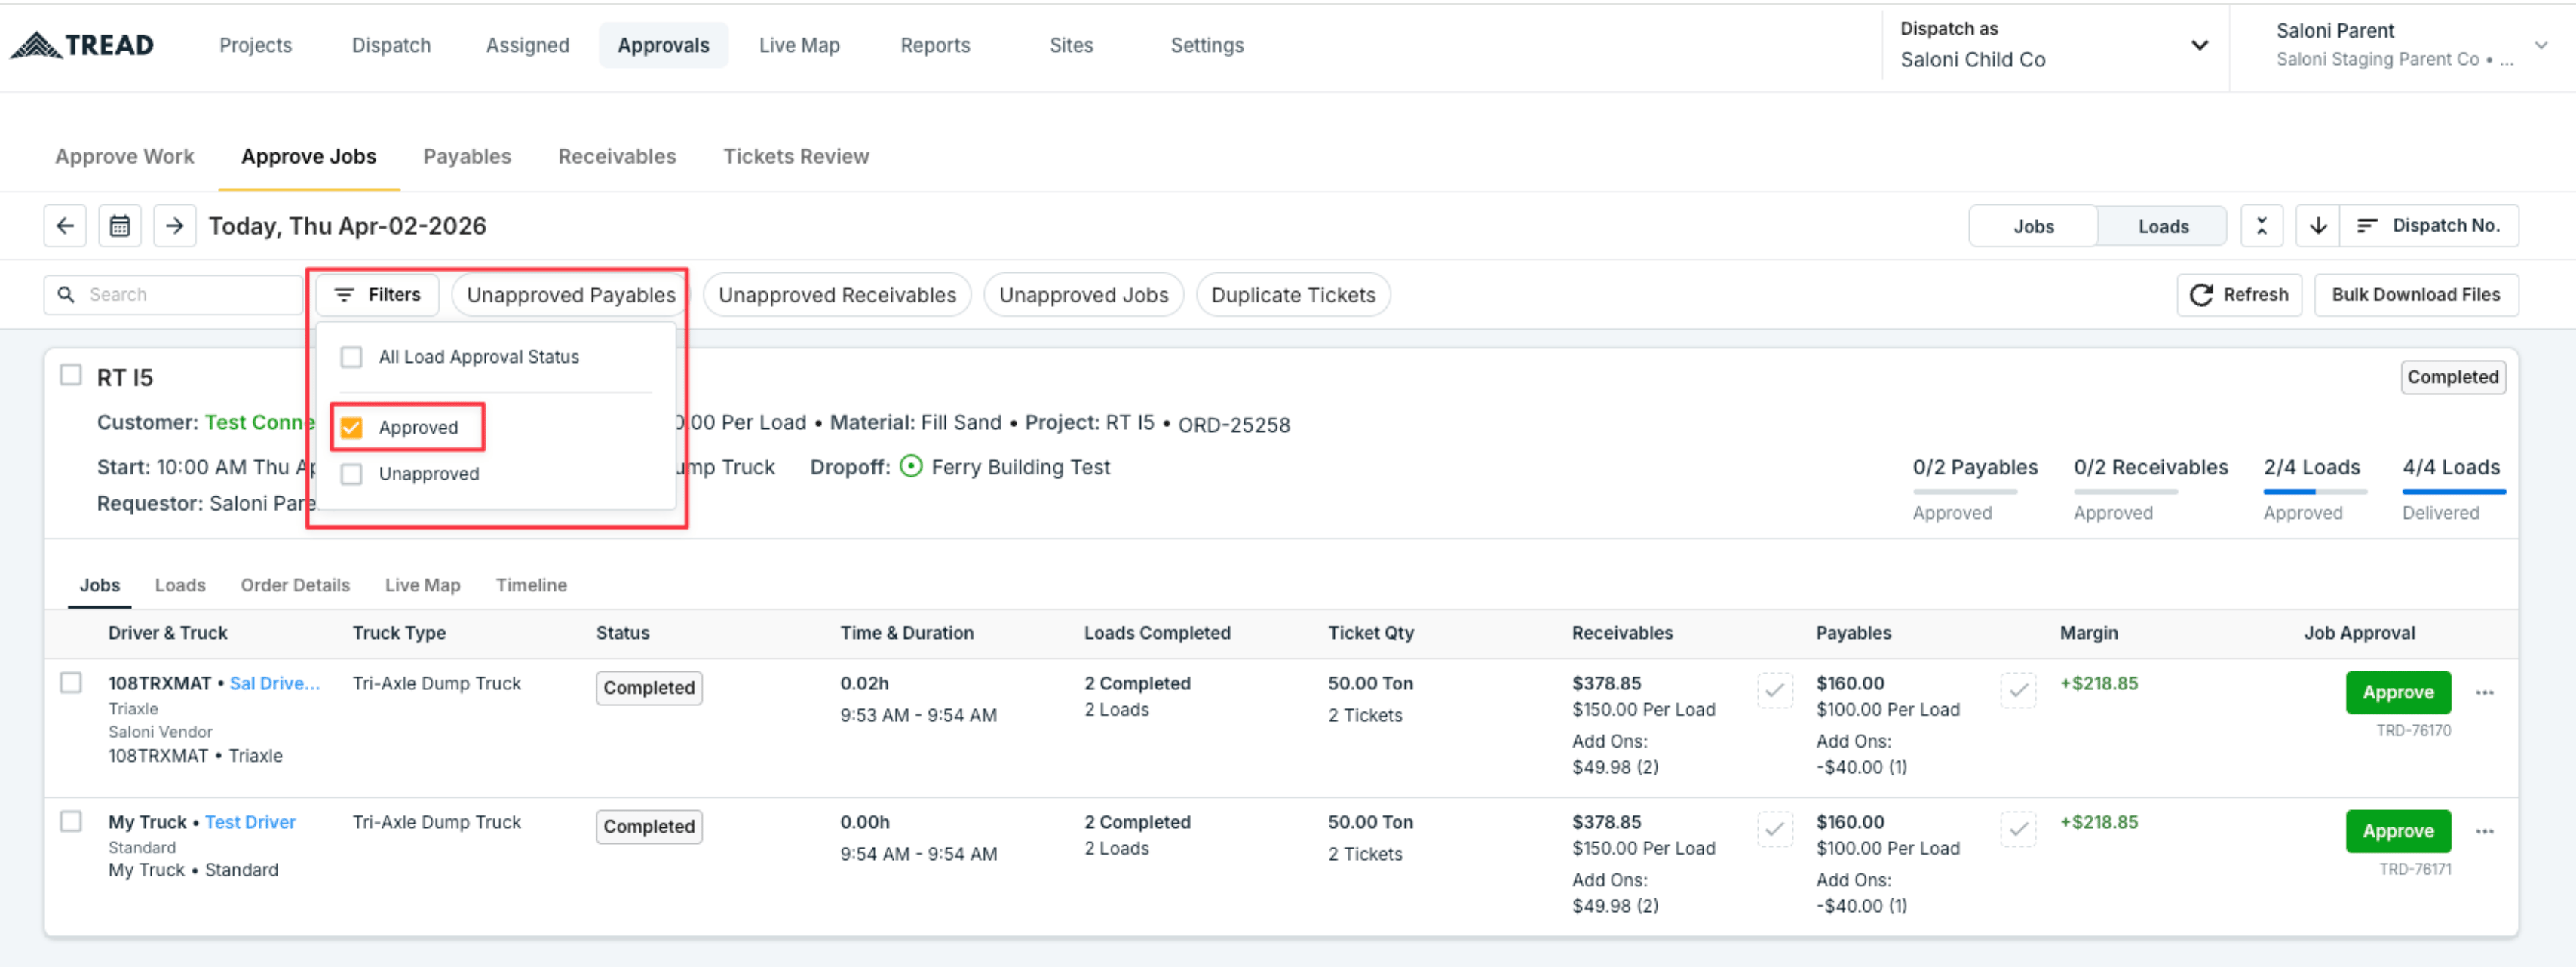Switch to Approve Jobs tab
This screenshot has height=967, width=2576.
(309, 157)
